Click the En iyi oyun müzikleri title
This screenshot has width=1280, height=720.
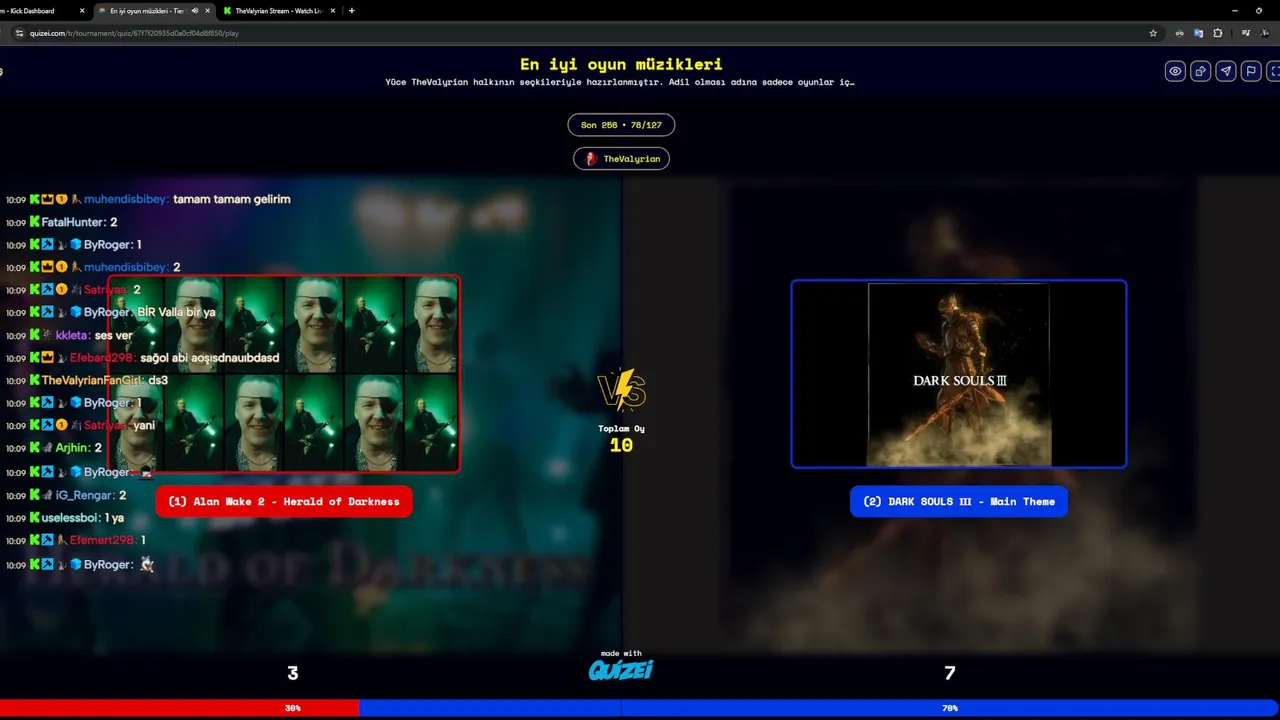click(x=621, y=64)
